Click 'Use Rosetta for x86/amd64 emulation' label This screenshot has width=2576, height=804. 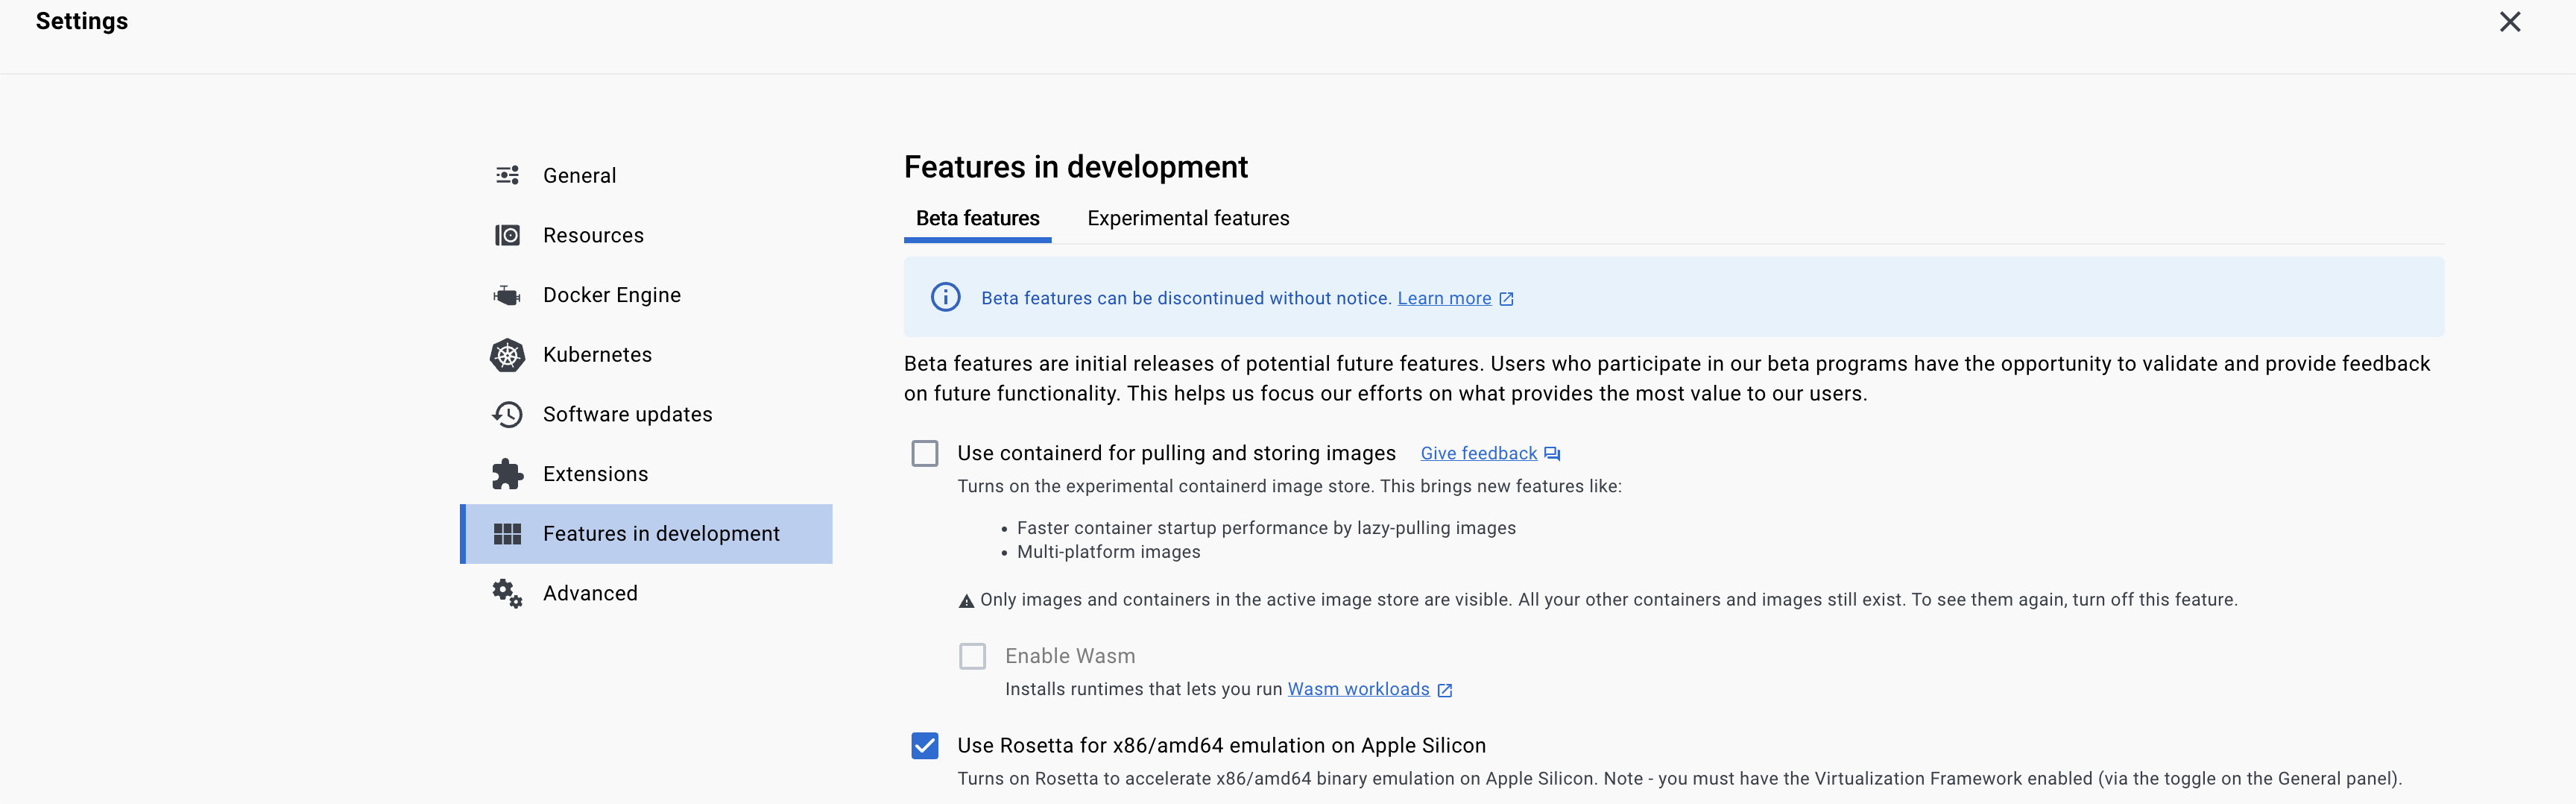click(x=1221, y=746)
